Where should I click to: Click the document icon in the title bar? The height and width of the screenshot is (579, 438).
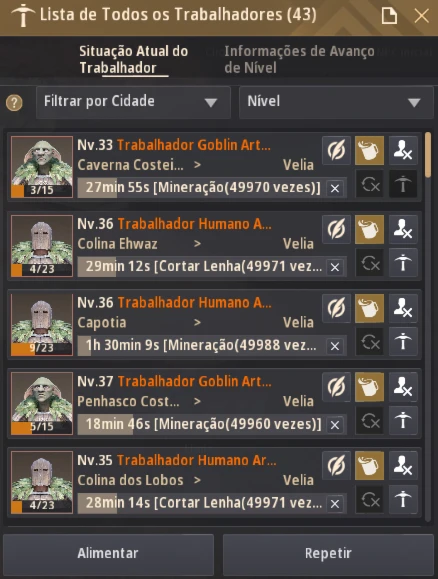point(389,16)
